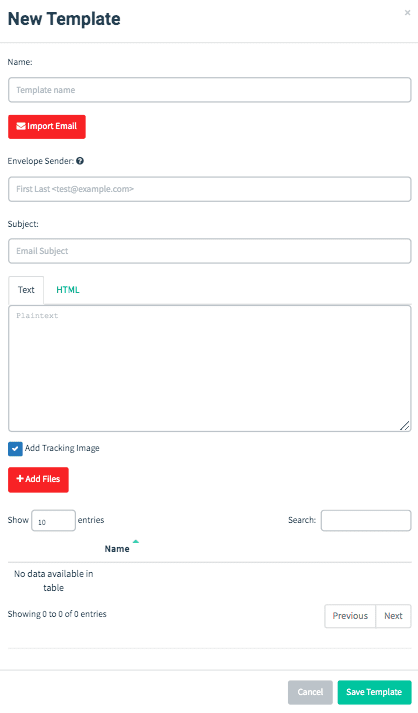Focus the Template name input field

coord(210,90)
